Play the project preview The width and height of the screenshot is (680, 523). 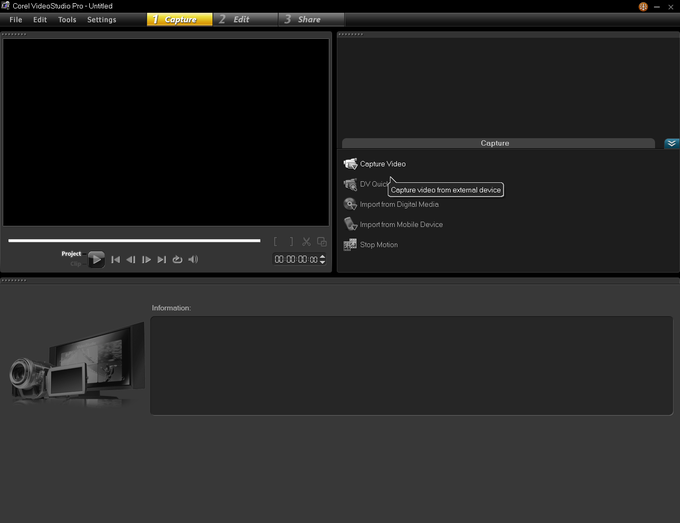pos(96,259)
